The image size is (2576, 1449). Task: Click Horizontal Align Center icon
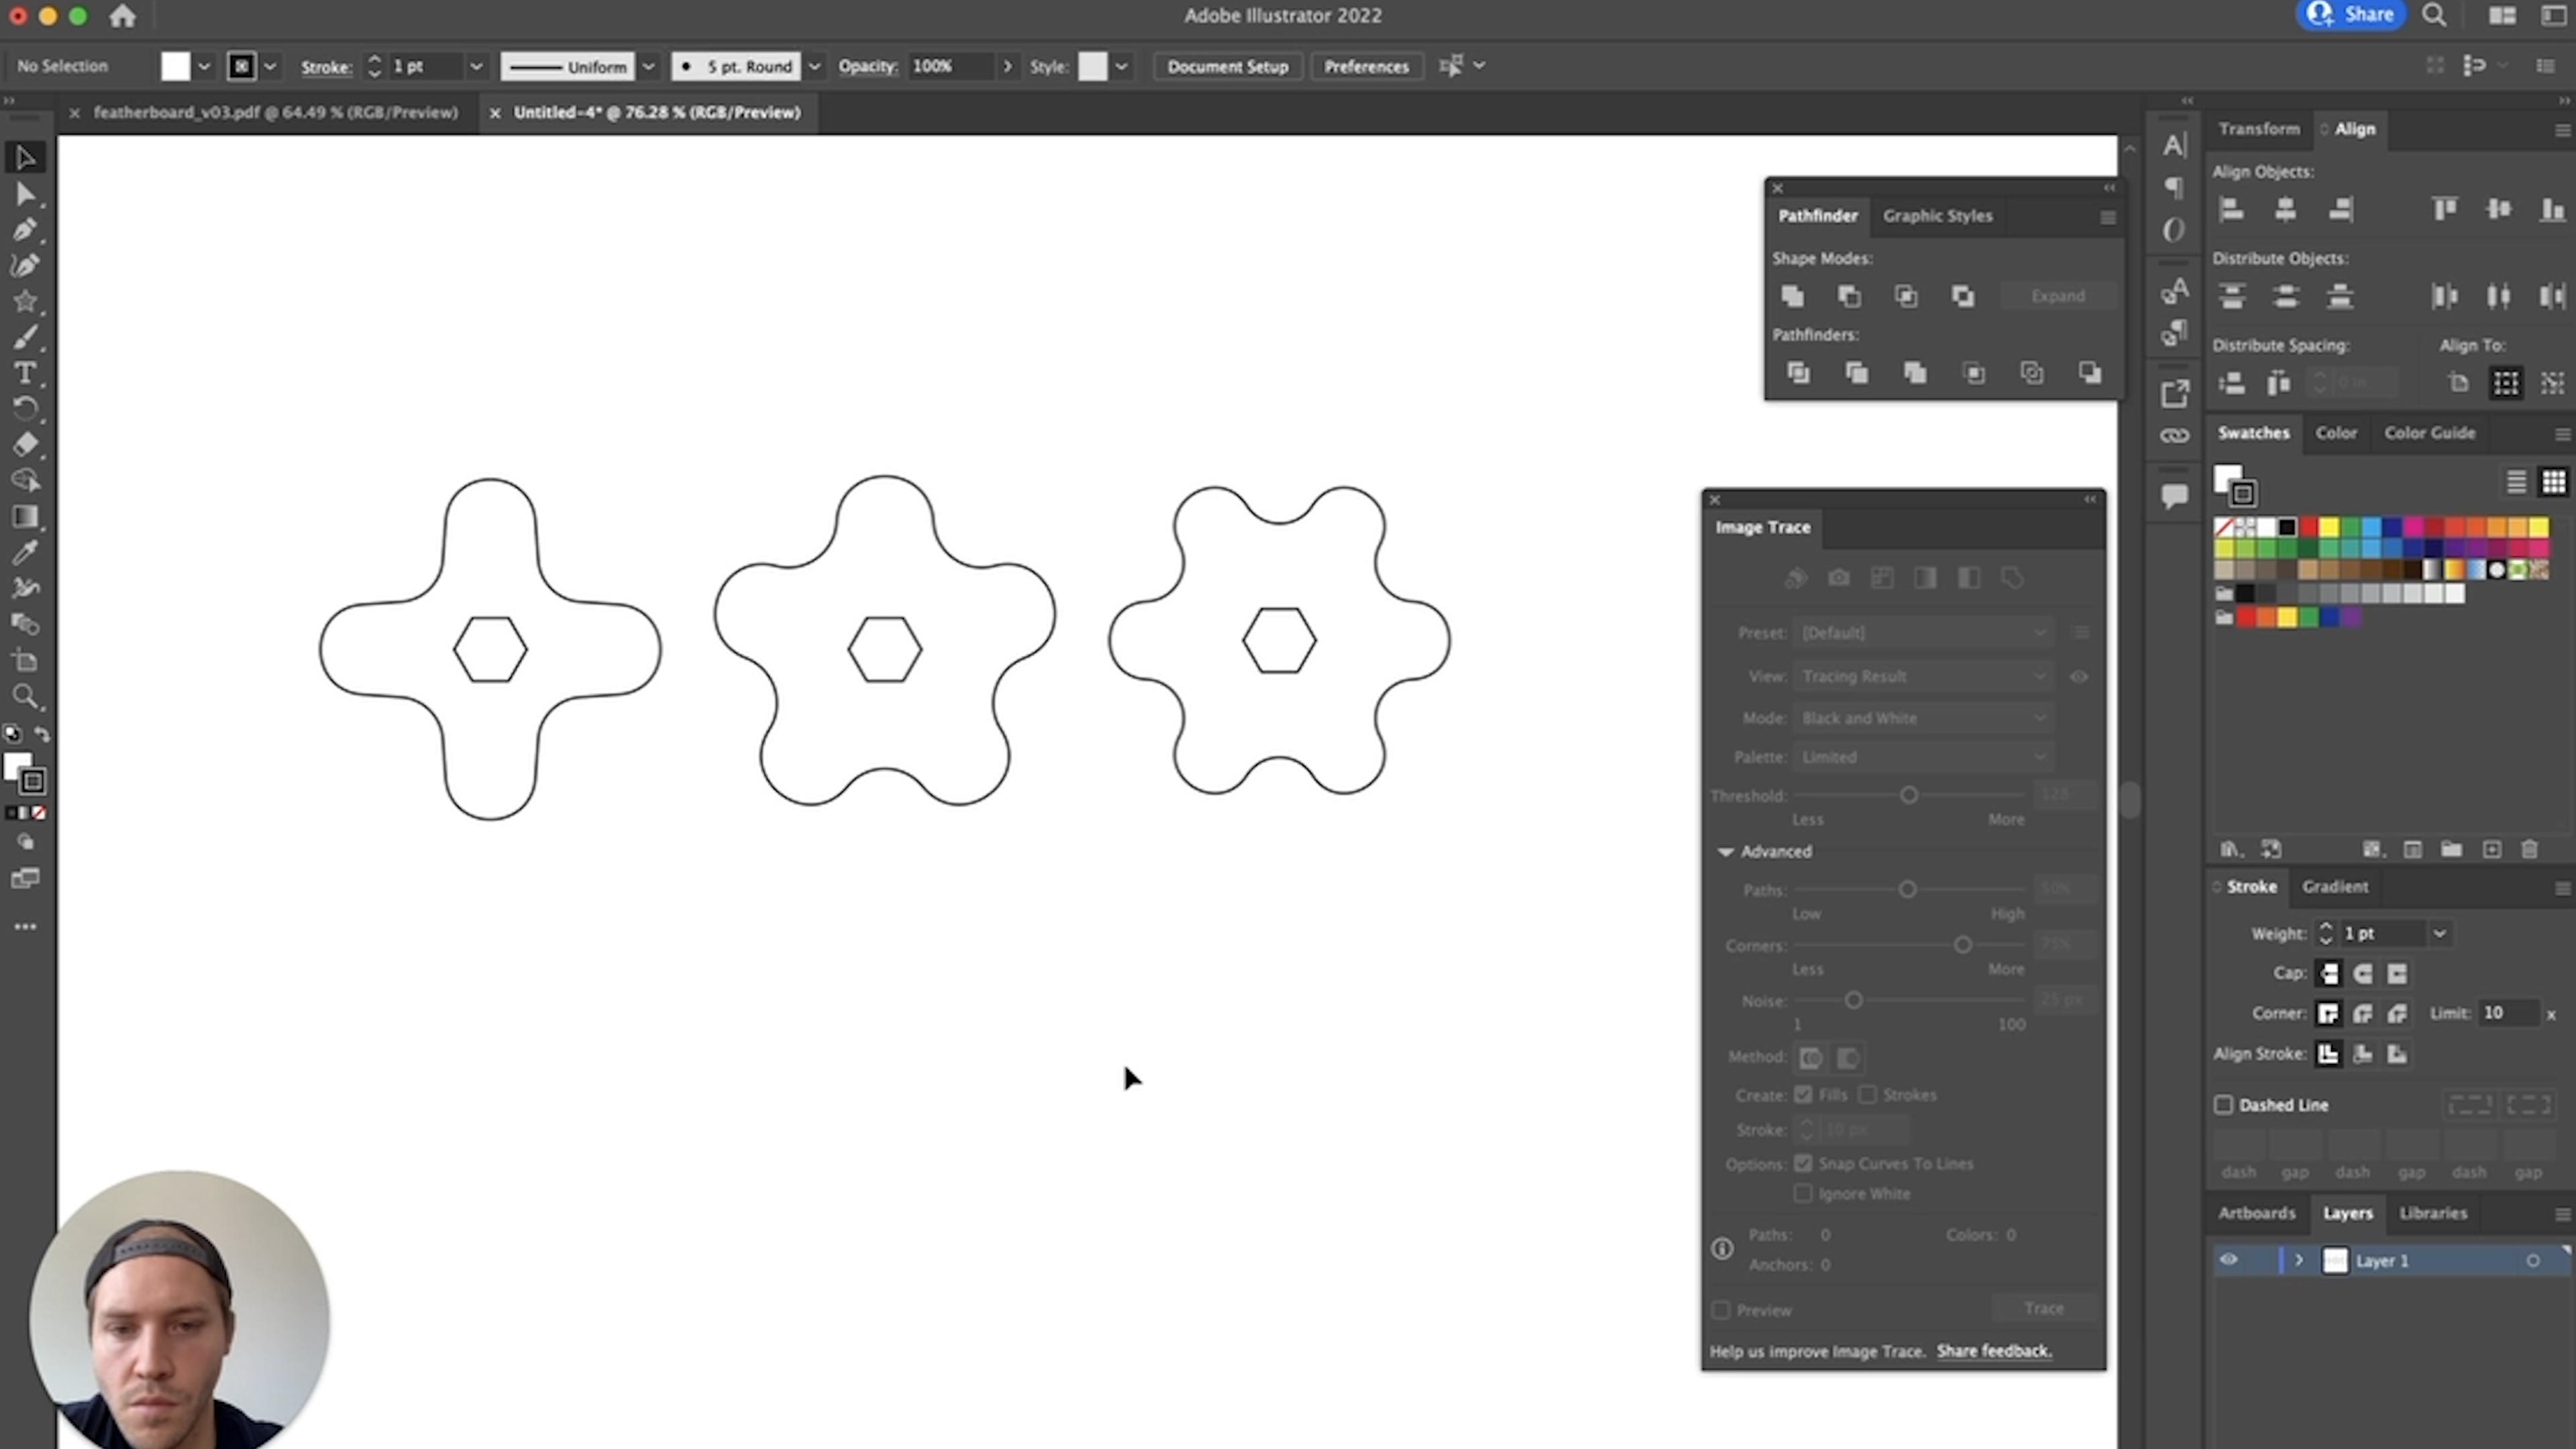(x=2285, y=209)
